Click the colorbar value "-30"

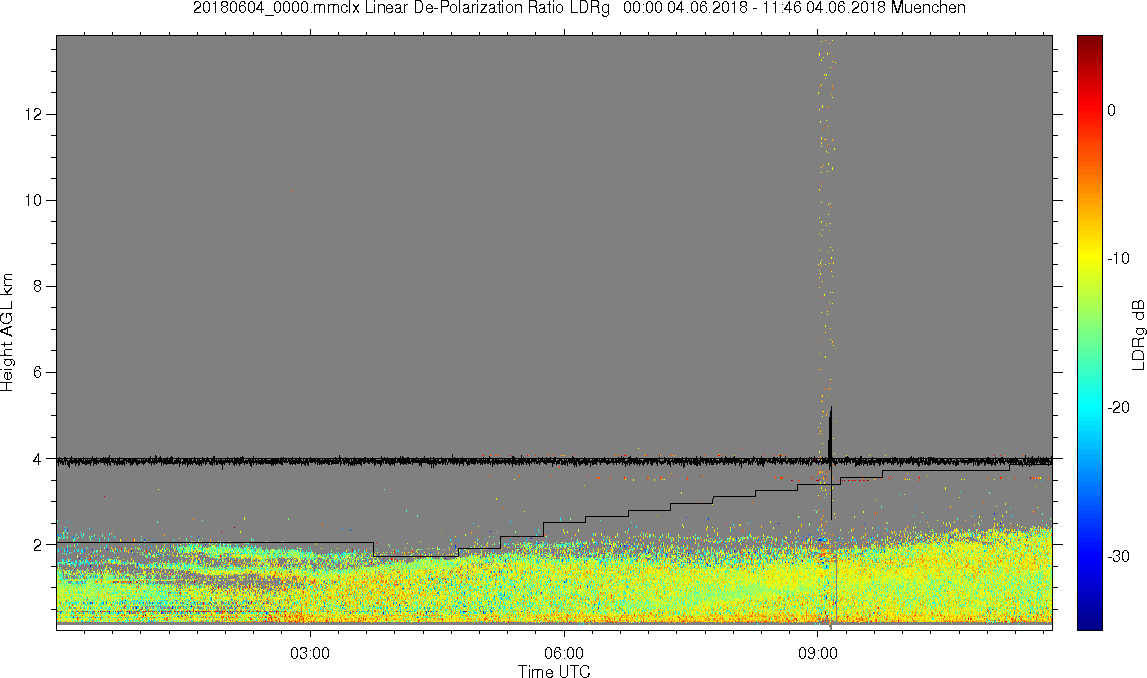1119,557
